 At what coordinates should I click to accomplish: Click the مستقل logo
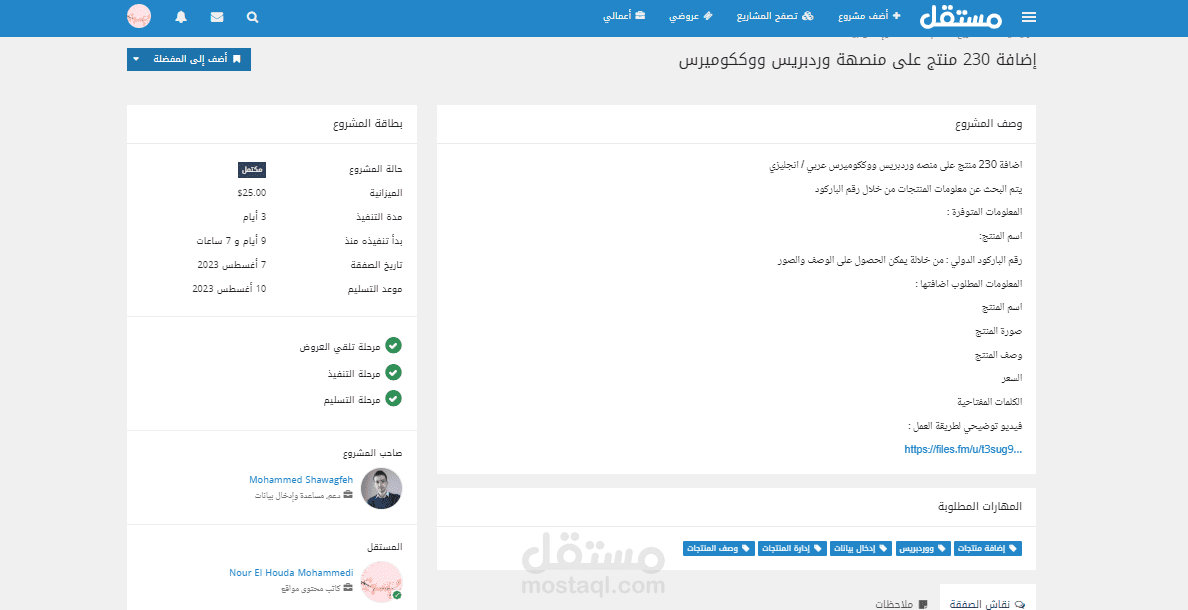(961, 17)
